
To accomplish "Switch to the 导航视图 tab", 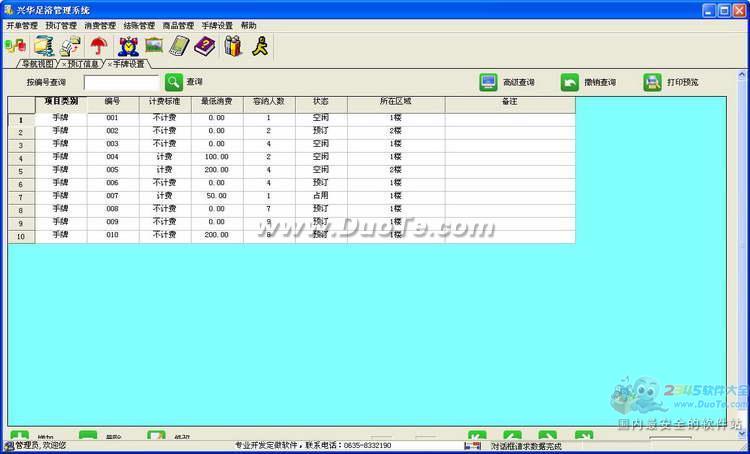I will 38,63.
